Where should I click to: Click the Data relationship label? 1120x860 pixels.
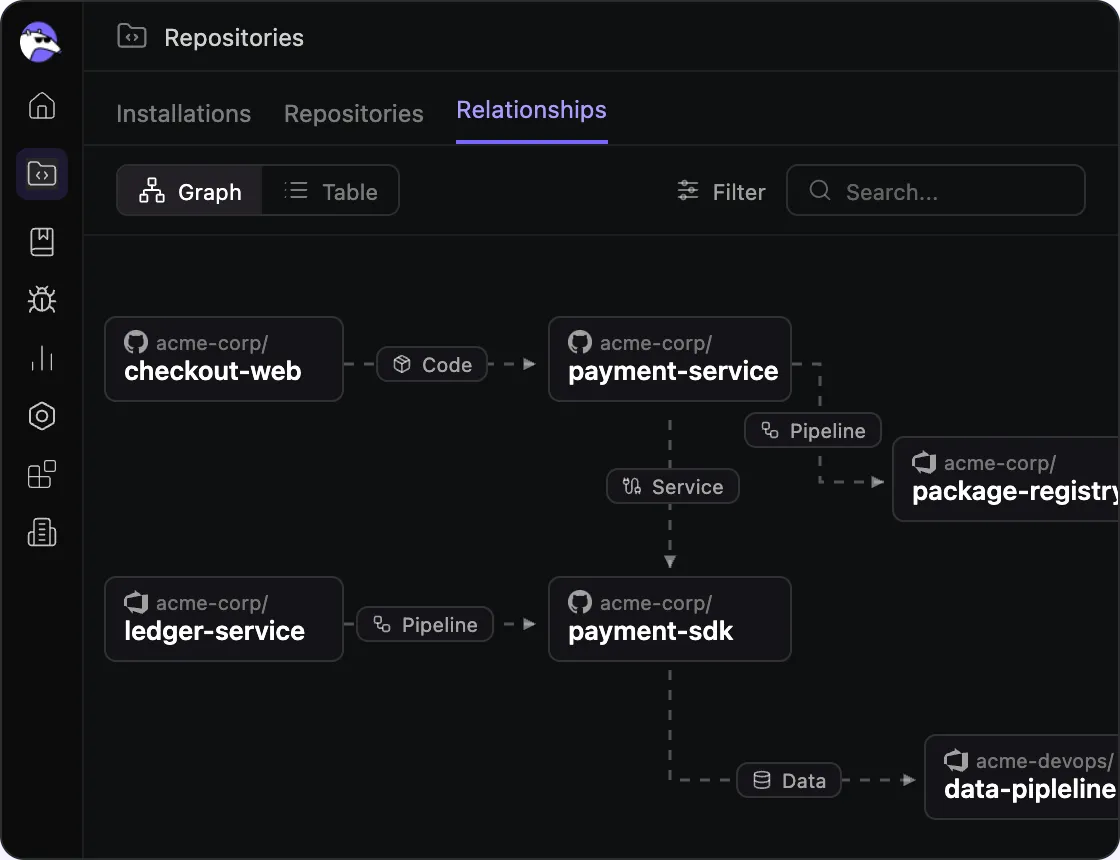[x=789, y=780]
